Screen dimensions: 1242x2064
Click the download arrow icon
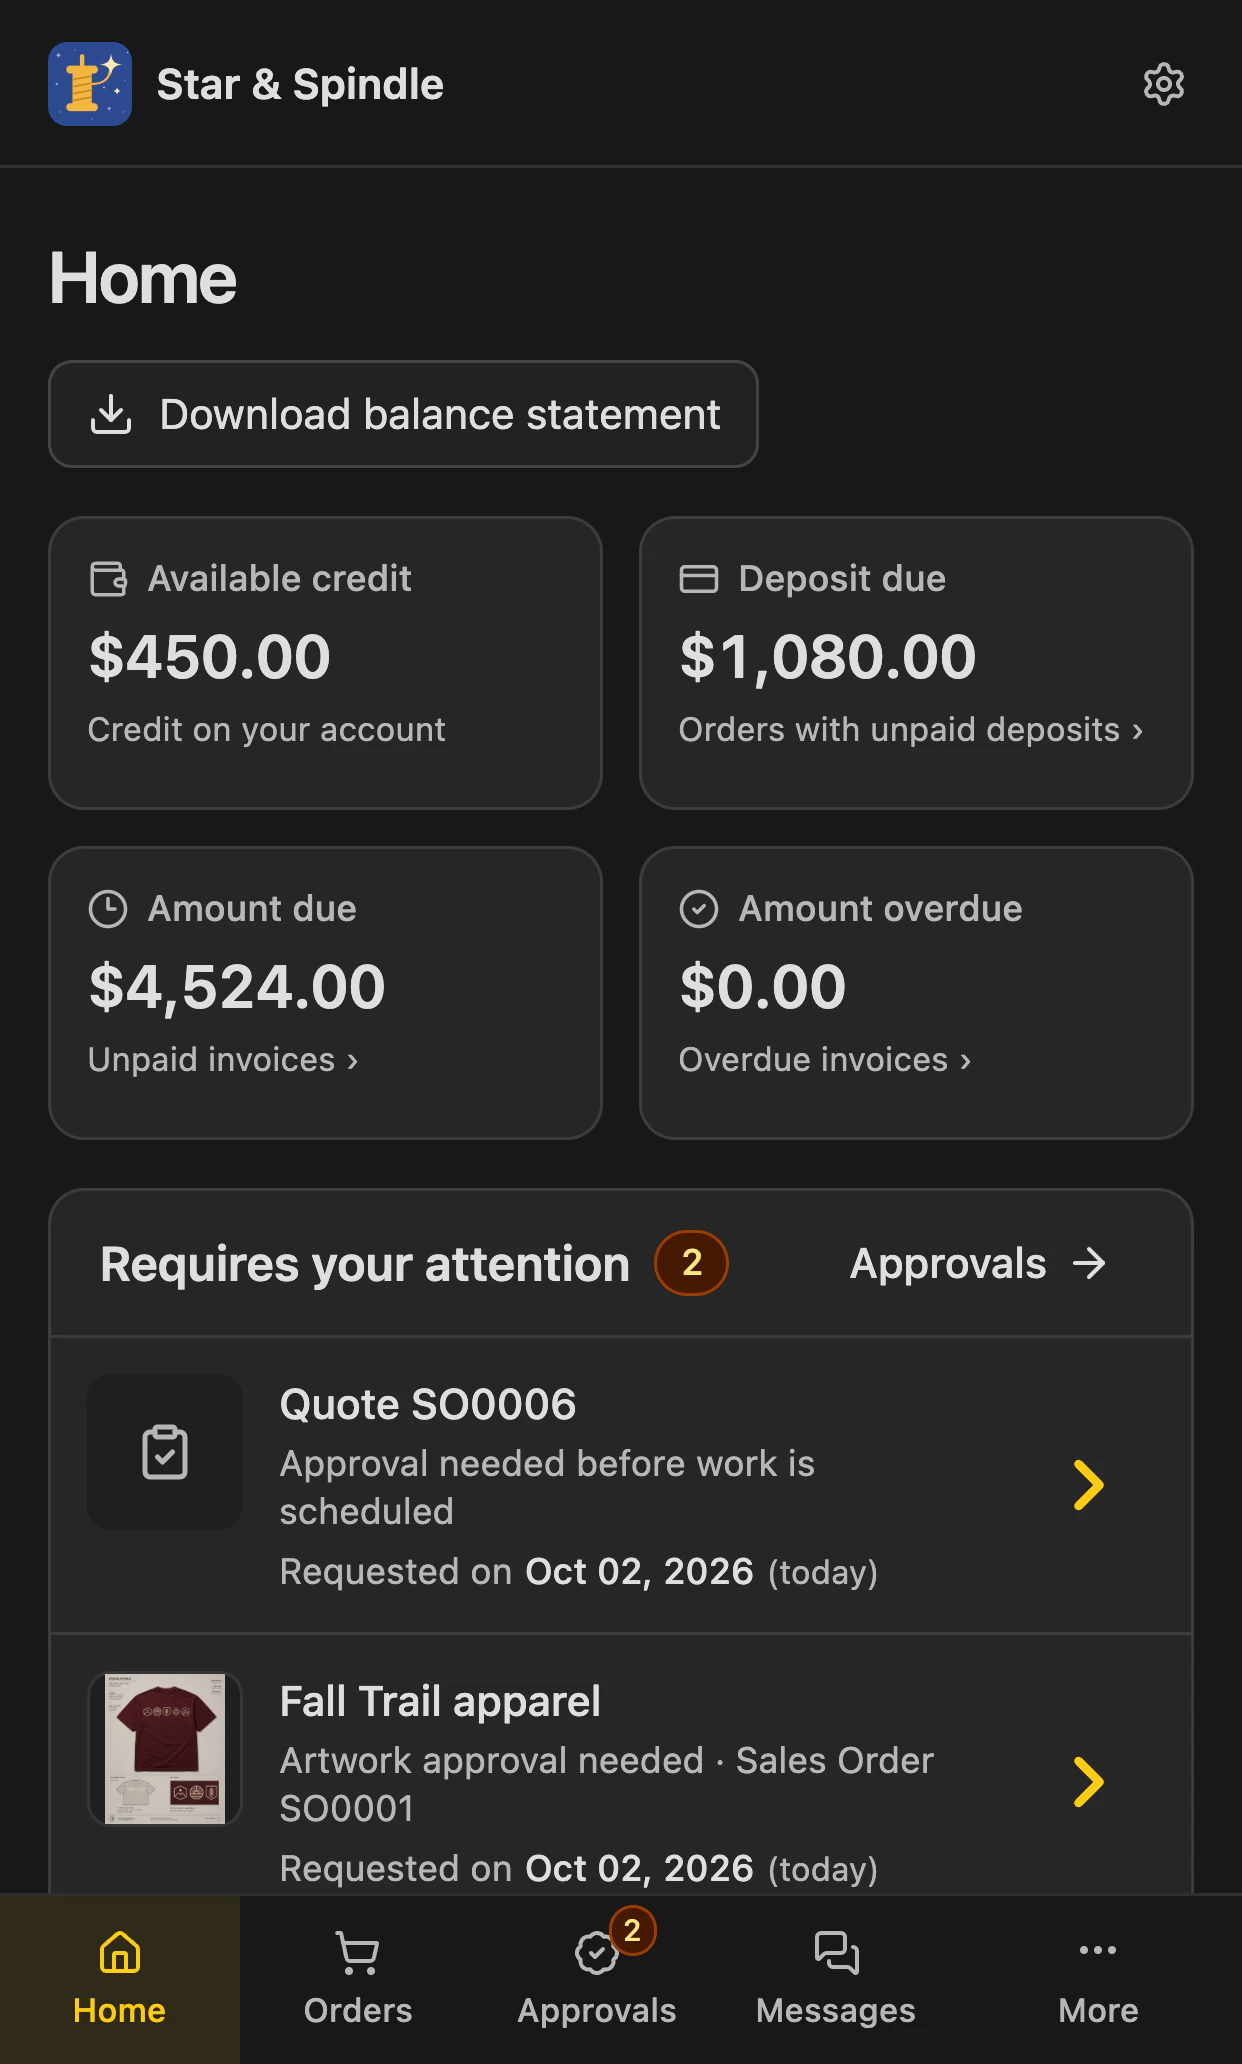[111, 414]
